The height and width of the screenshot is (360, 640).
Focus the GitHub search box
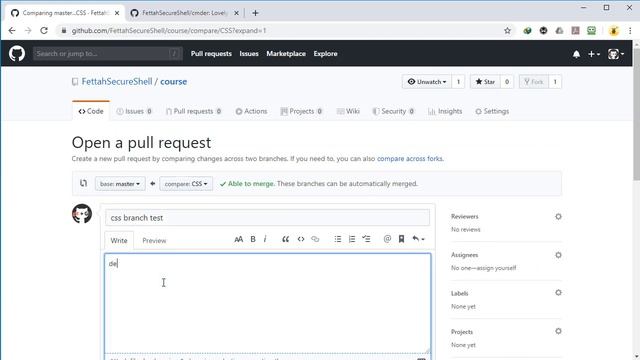click(108, 53)
